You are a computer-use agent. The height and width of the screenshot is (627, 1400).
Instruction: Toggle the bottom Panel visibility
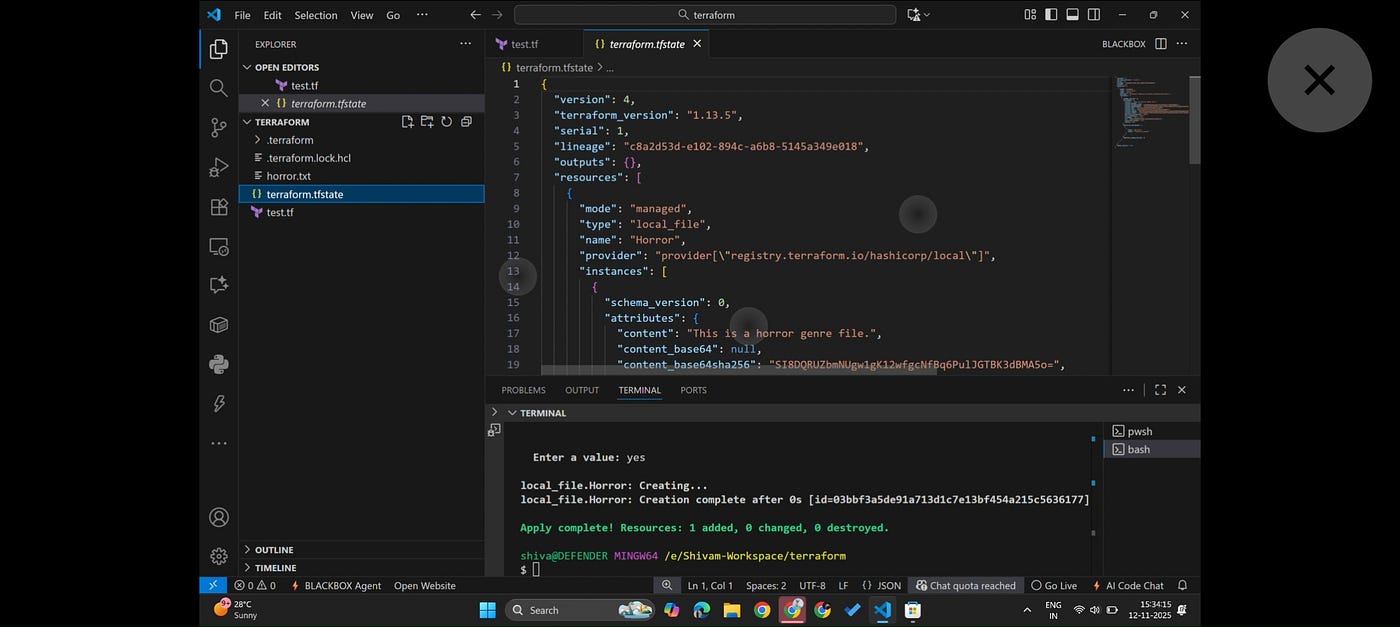pyautogui.click(x=1072, y=15)
